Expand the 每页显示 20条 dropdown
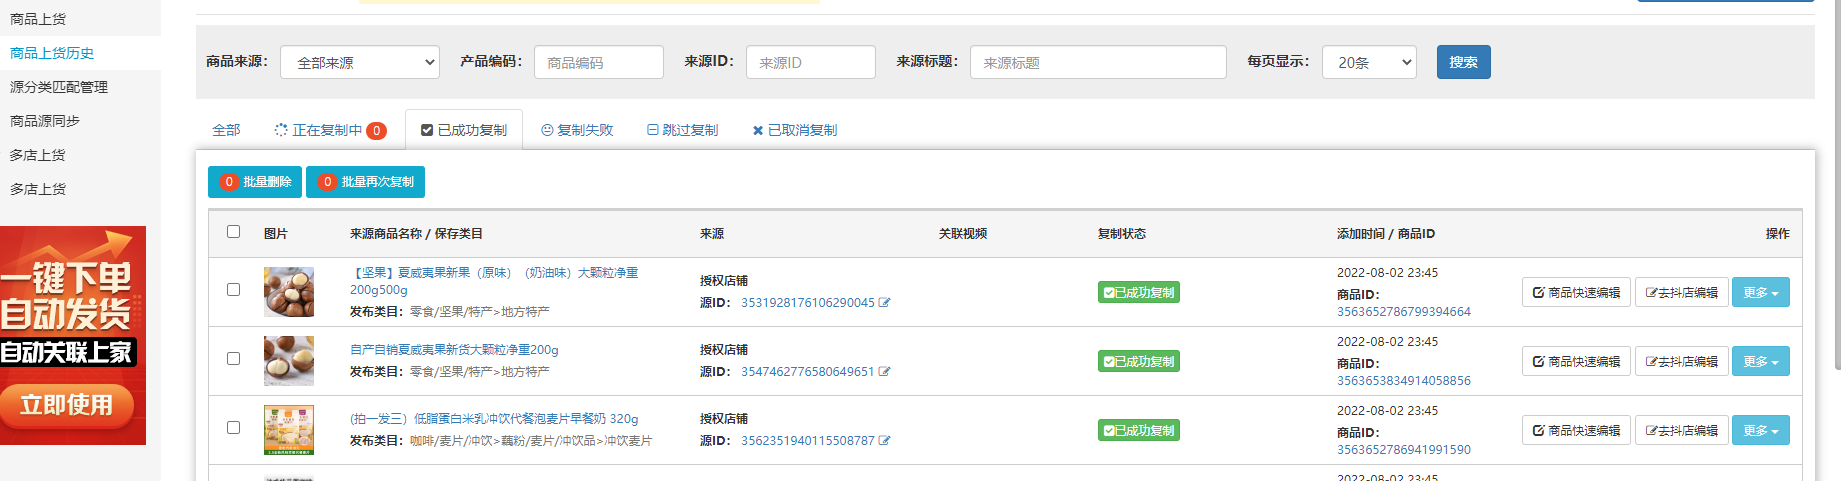This screenshot has height=481, width=1841. click(1369, 62)
